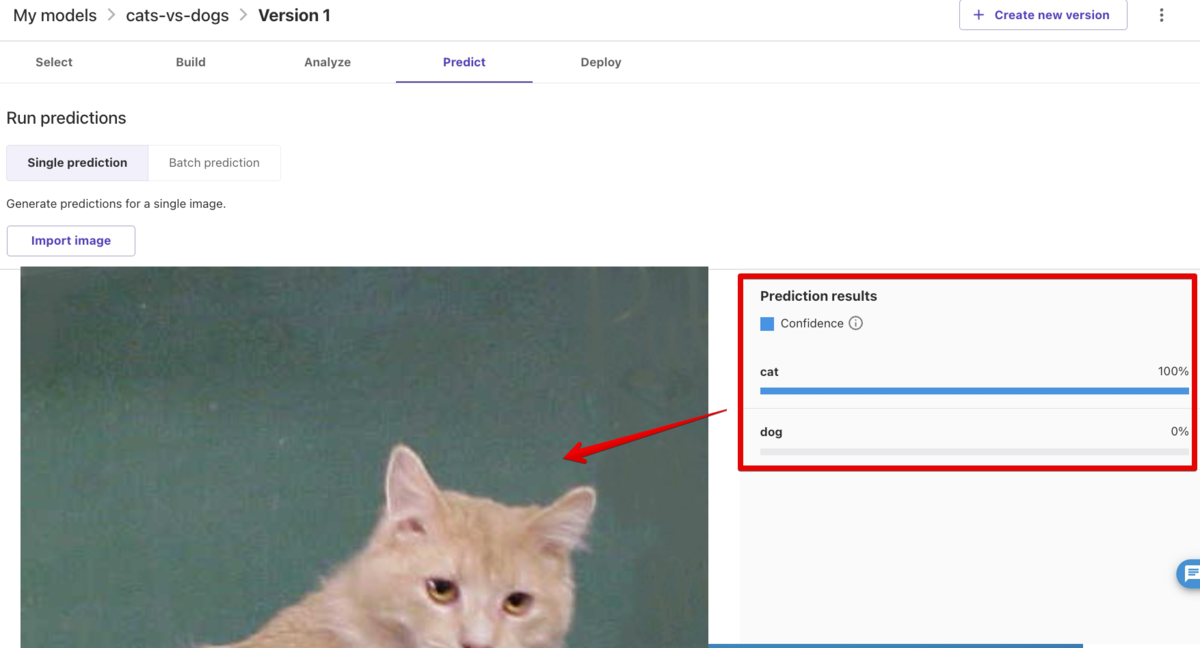Click the breadcrumb chevron after My models
Viewport: 1200px width, 648px height.
tap(112, 16)
